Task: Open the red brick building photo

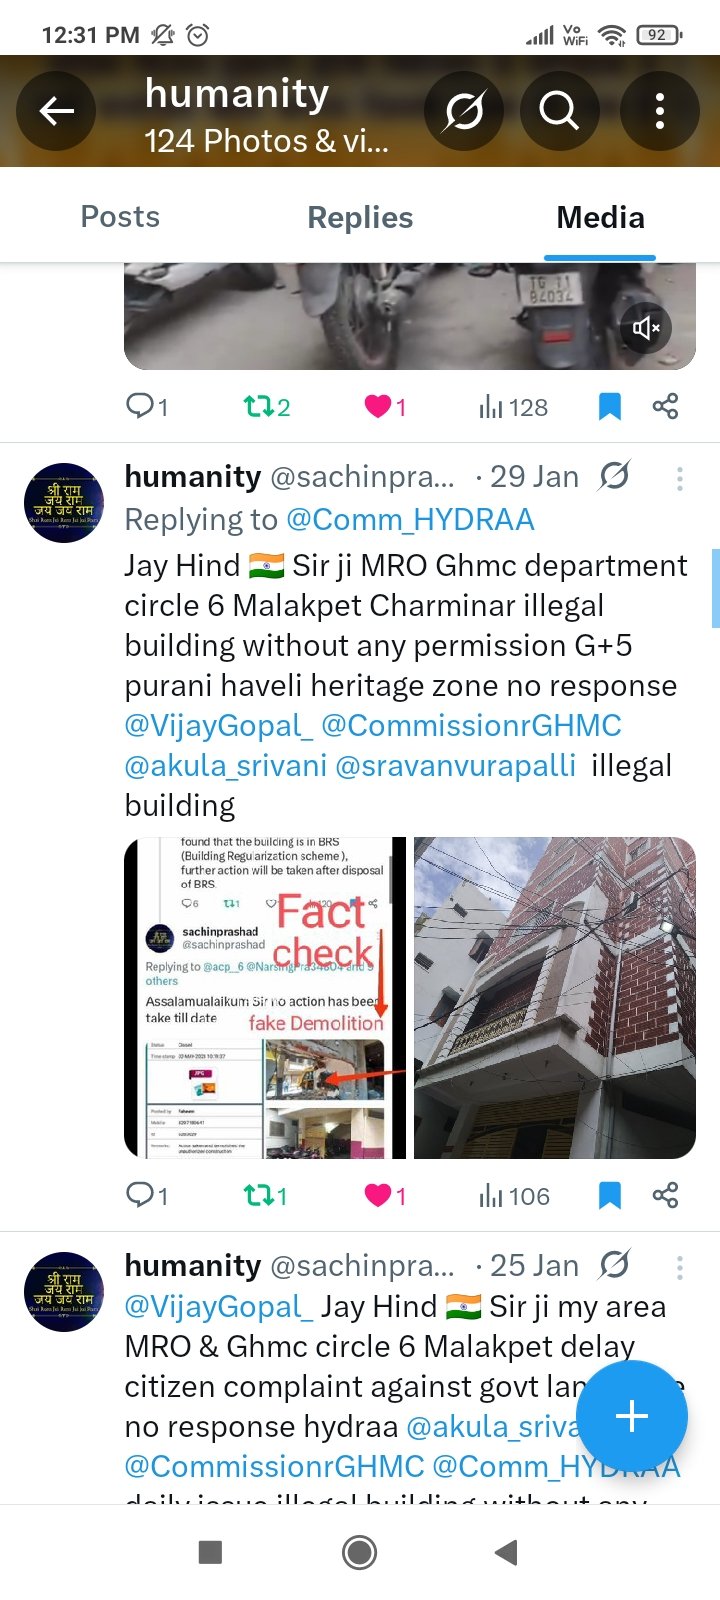Action: coord(555,998)
